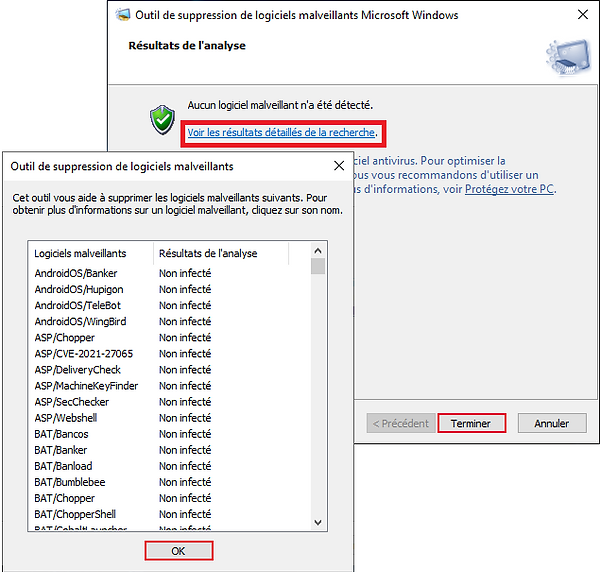Click the green shield checkmark icon

pyautogui.click(x=163, y=120)
